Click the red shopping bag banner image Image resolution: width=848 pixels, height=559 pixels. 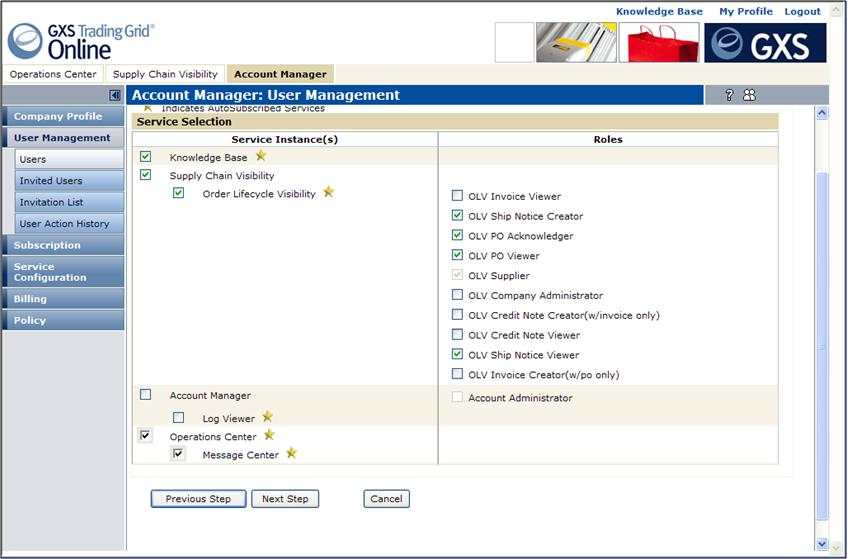tap(659, 43)
